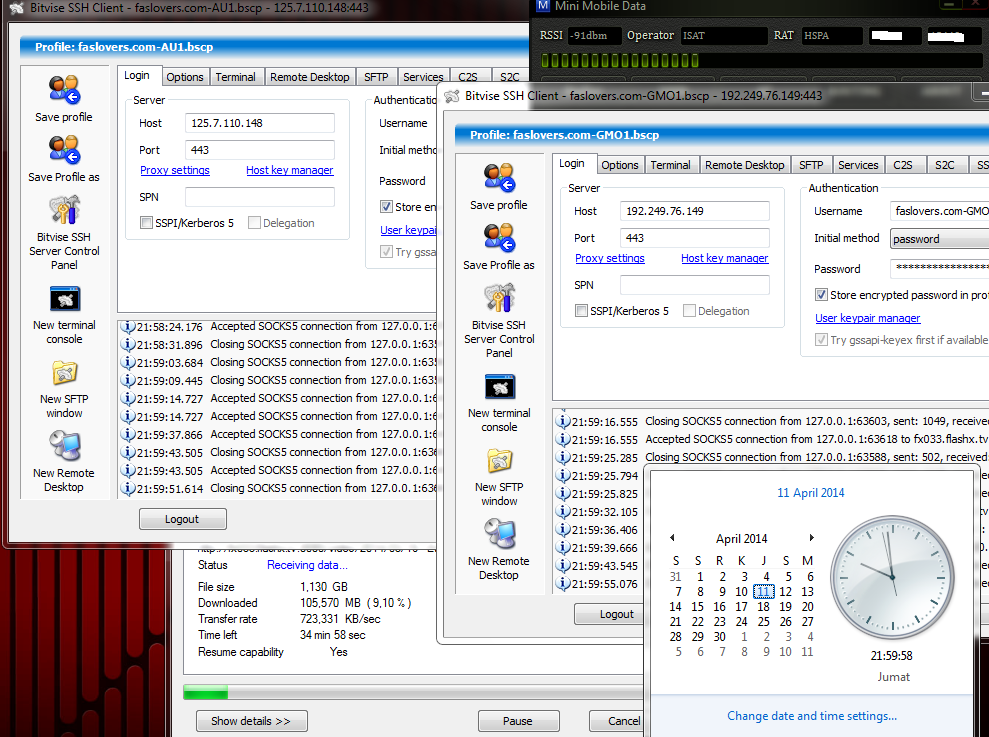Open the Save profile icon in GMO1 window
The image size is (989, 737).
point(498,190)
